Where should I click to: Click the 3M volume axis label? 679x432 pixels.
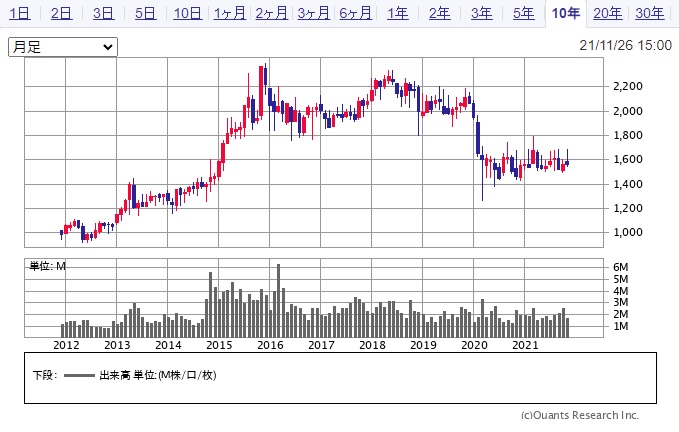click(620, 302)
